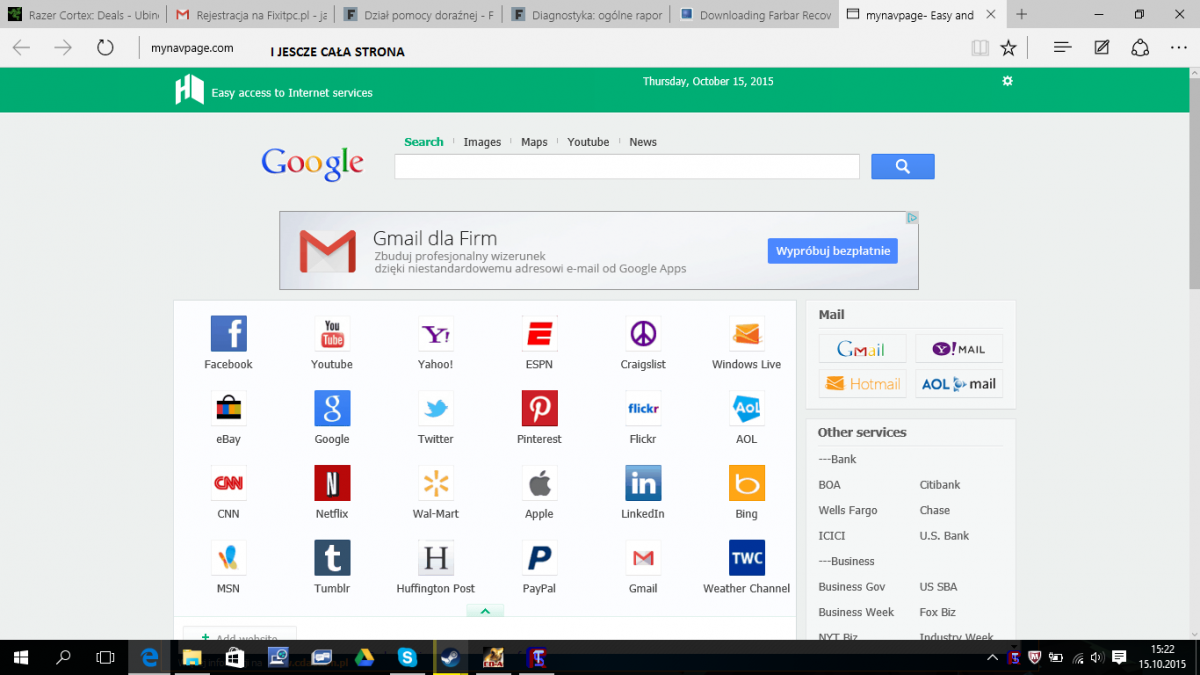Open the LinkedIn shortcut icon

pos(643,483)
